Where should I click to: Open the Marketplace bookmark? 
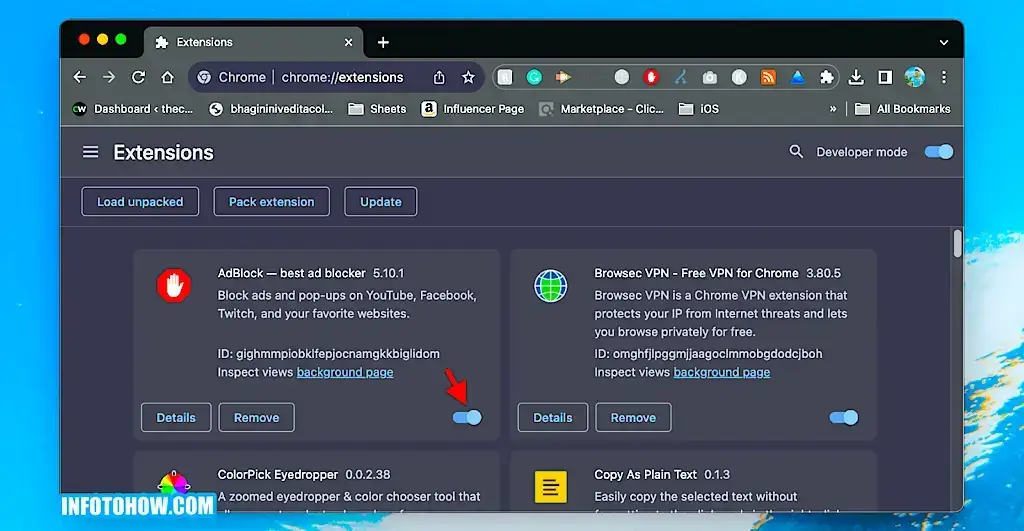[x=601, y=109]
